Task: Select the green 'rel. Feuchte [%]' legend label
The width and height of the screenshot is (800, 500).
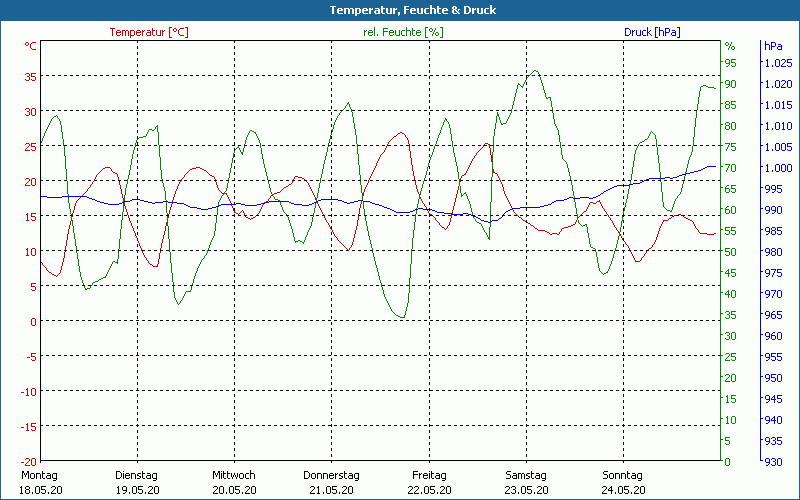Action: [x=403, y=32]
